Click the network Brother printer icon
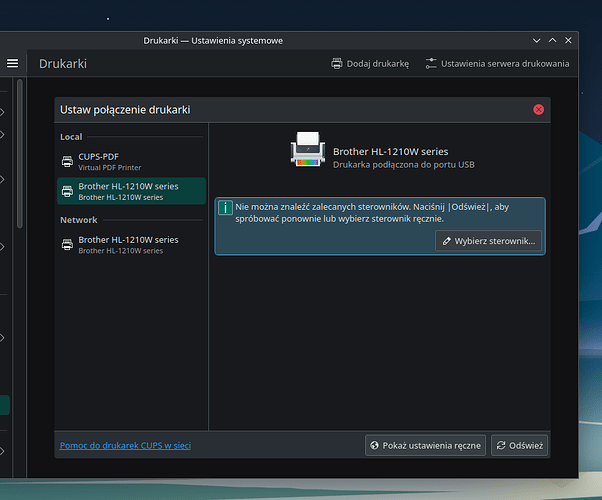Viewport: 602px width, 500px height. [x=67, y=245]
